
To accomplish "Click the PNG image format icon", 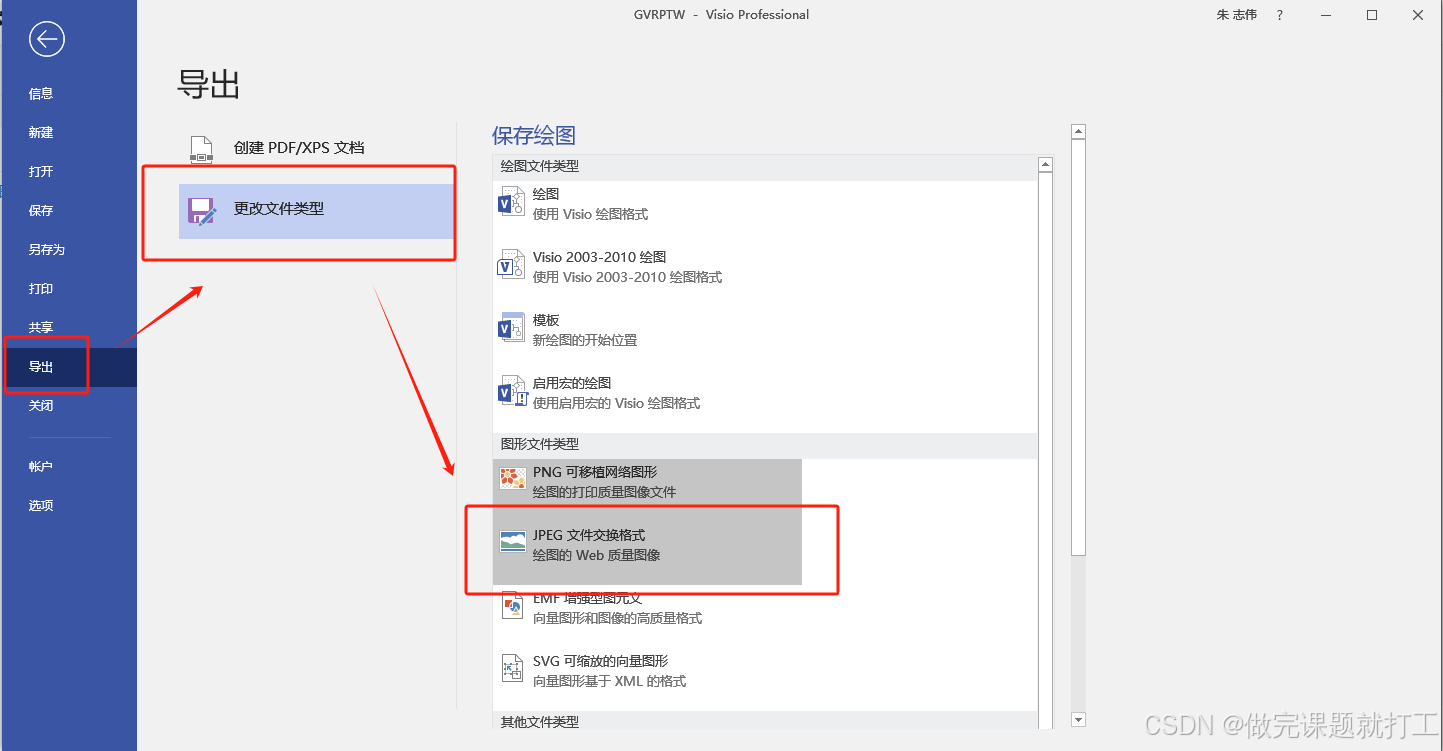I will [513, 479].
